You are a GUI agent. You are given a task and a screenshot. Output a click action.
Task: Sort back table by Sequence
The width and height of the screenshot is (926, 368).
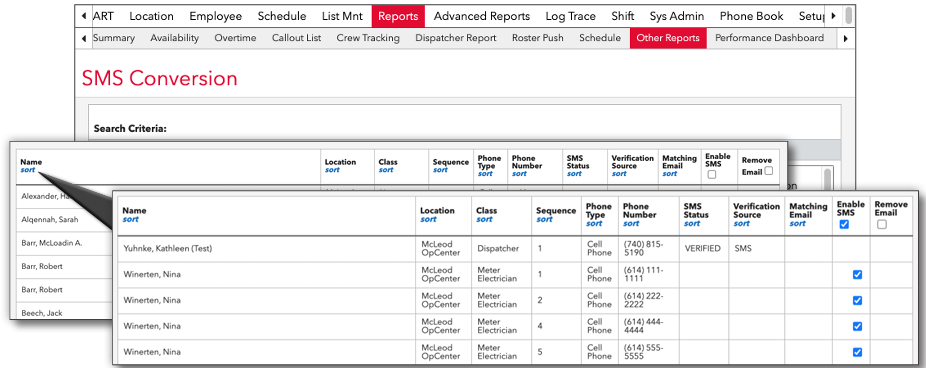point(440,170)
